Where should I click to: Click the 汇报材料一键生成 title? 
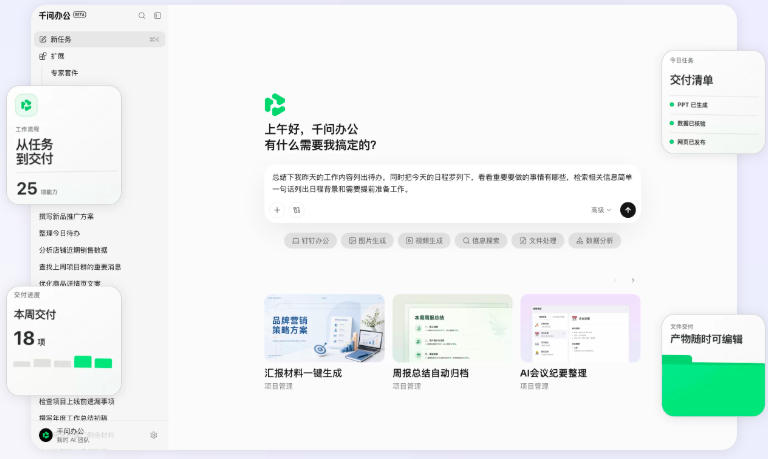point(303,373)
